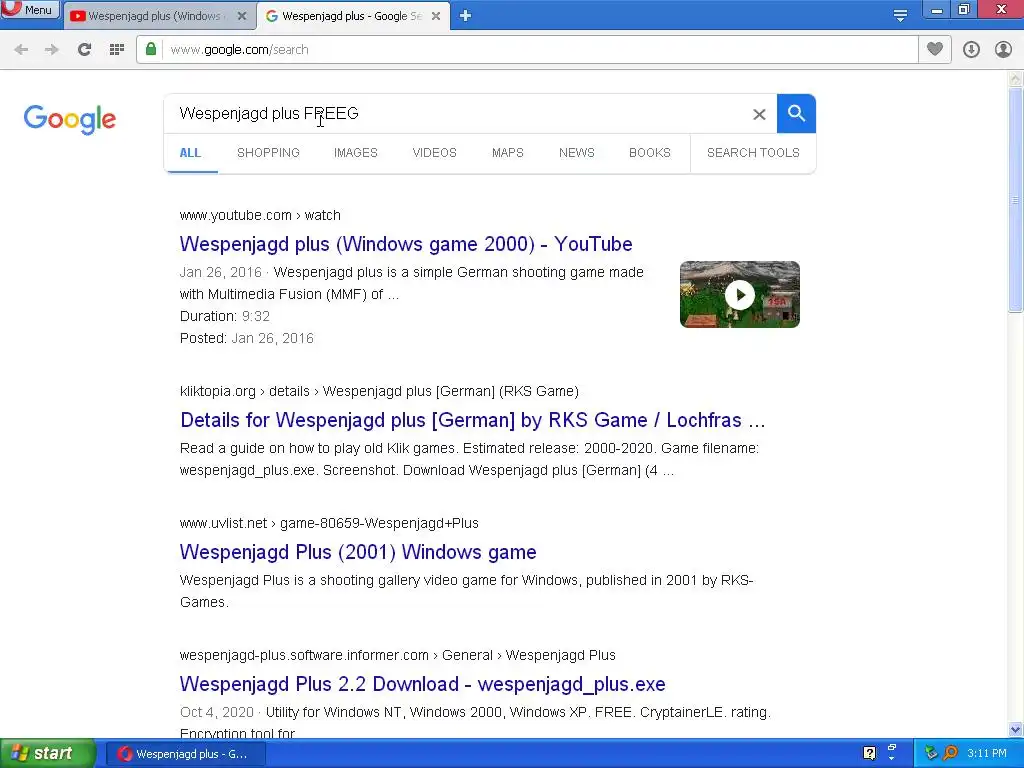This screenshot has height=768, width=1024.
Task: Close the YouTube Wespenjagd plus tab
Action: coord(242,16)
